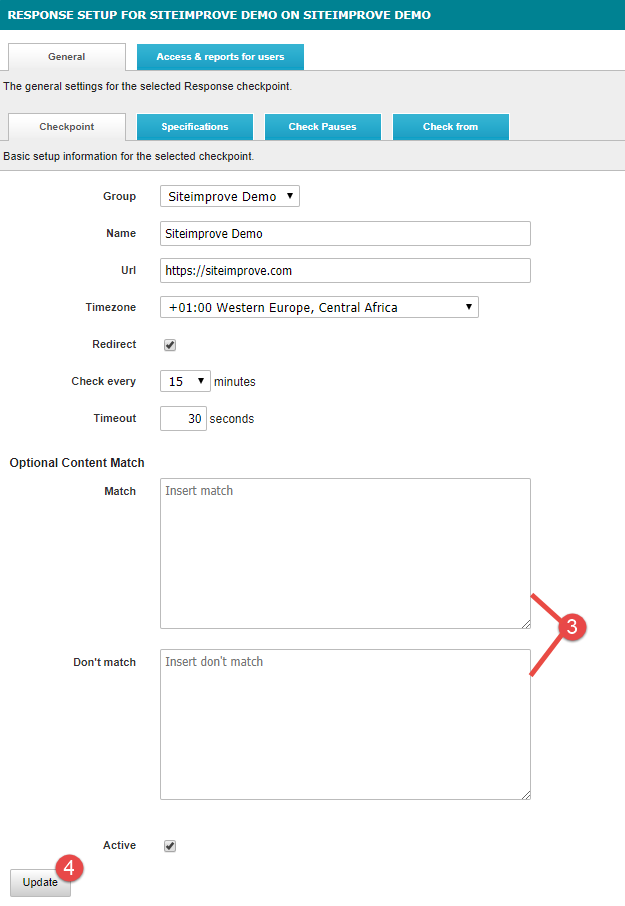Screen dimensions: 625x906
Task: Grab the Match textarea resize handle
Action: [x=526, y=624]
